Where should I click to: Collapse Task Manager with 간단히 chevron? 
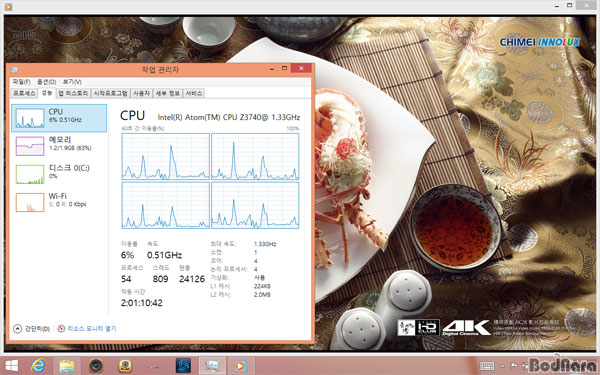pos(17,328)
